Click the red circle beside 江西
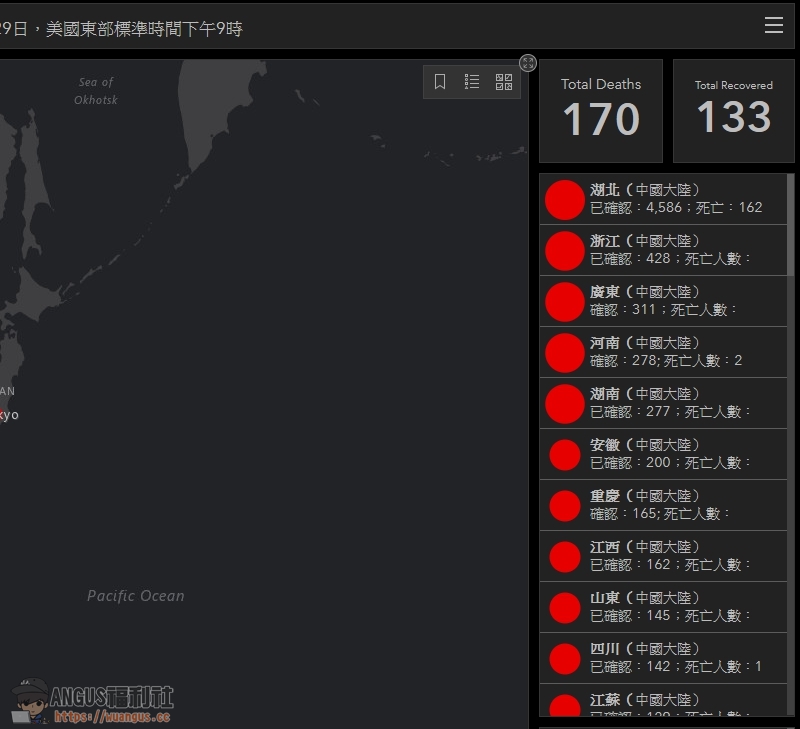Image resolution: width=800 pixels, height=729 pixels. click(565, 557)
